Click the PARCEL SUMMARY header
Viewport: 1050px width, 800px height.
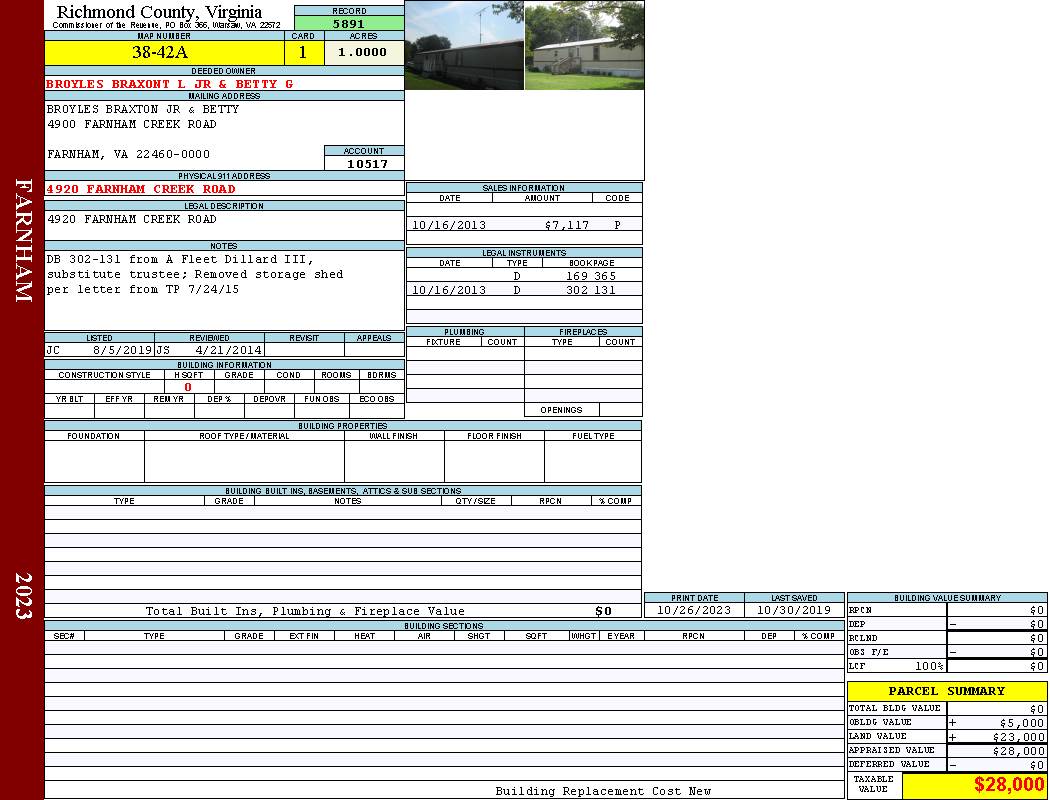[947, 691]
